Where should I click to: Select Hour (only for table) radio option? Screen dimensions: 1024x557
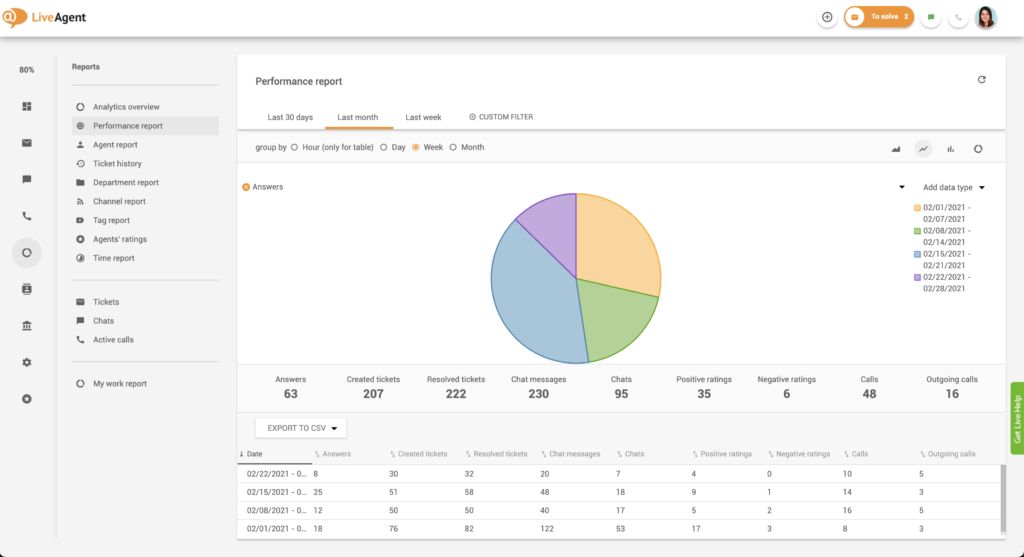294,147
